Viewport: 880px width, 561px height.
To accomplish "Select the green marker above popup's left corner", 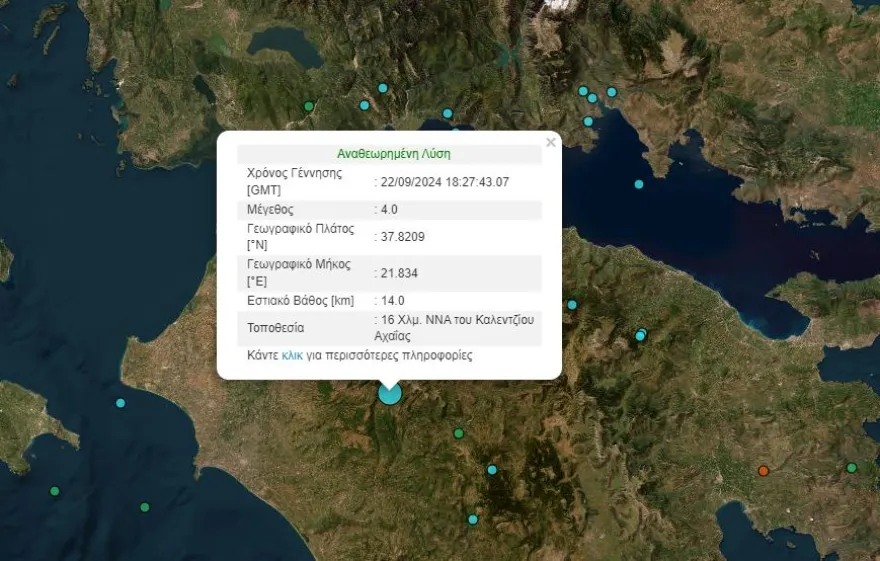I will 309,106.
